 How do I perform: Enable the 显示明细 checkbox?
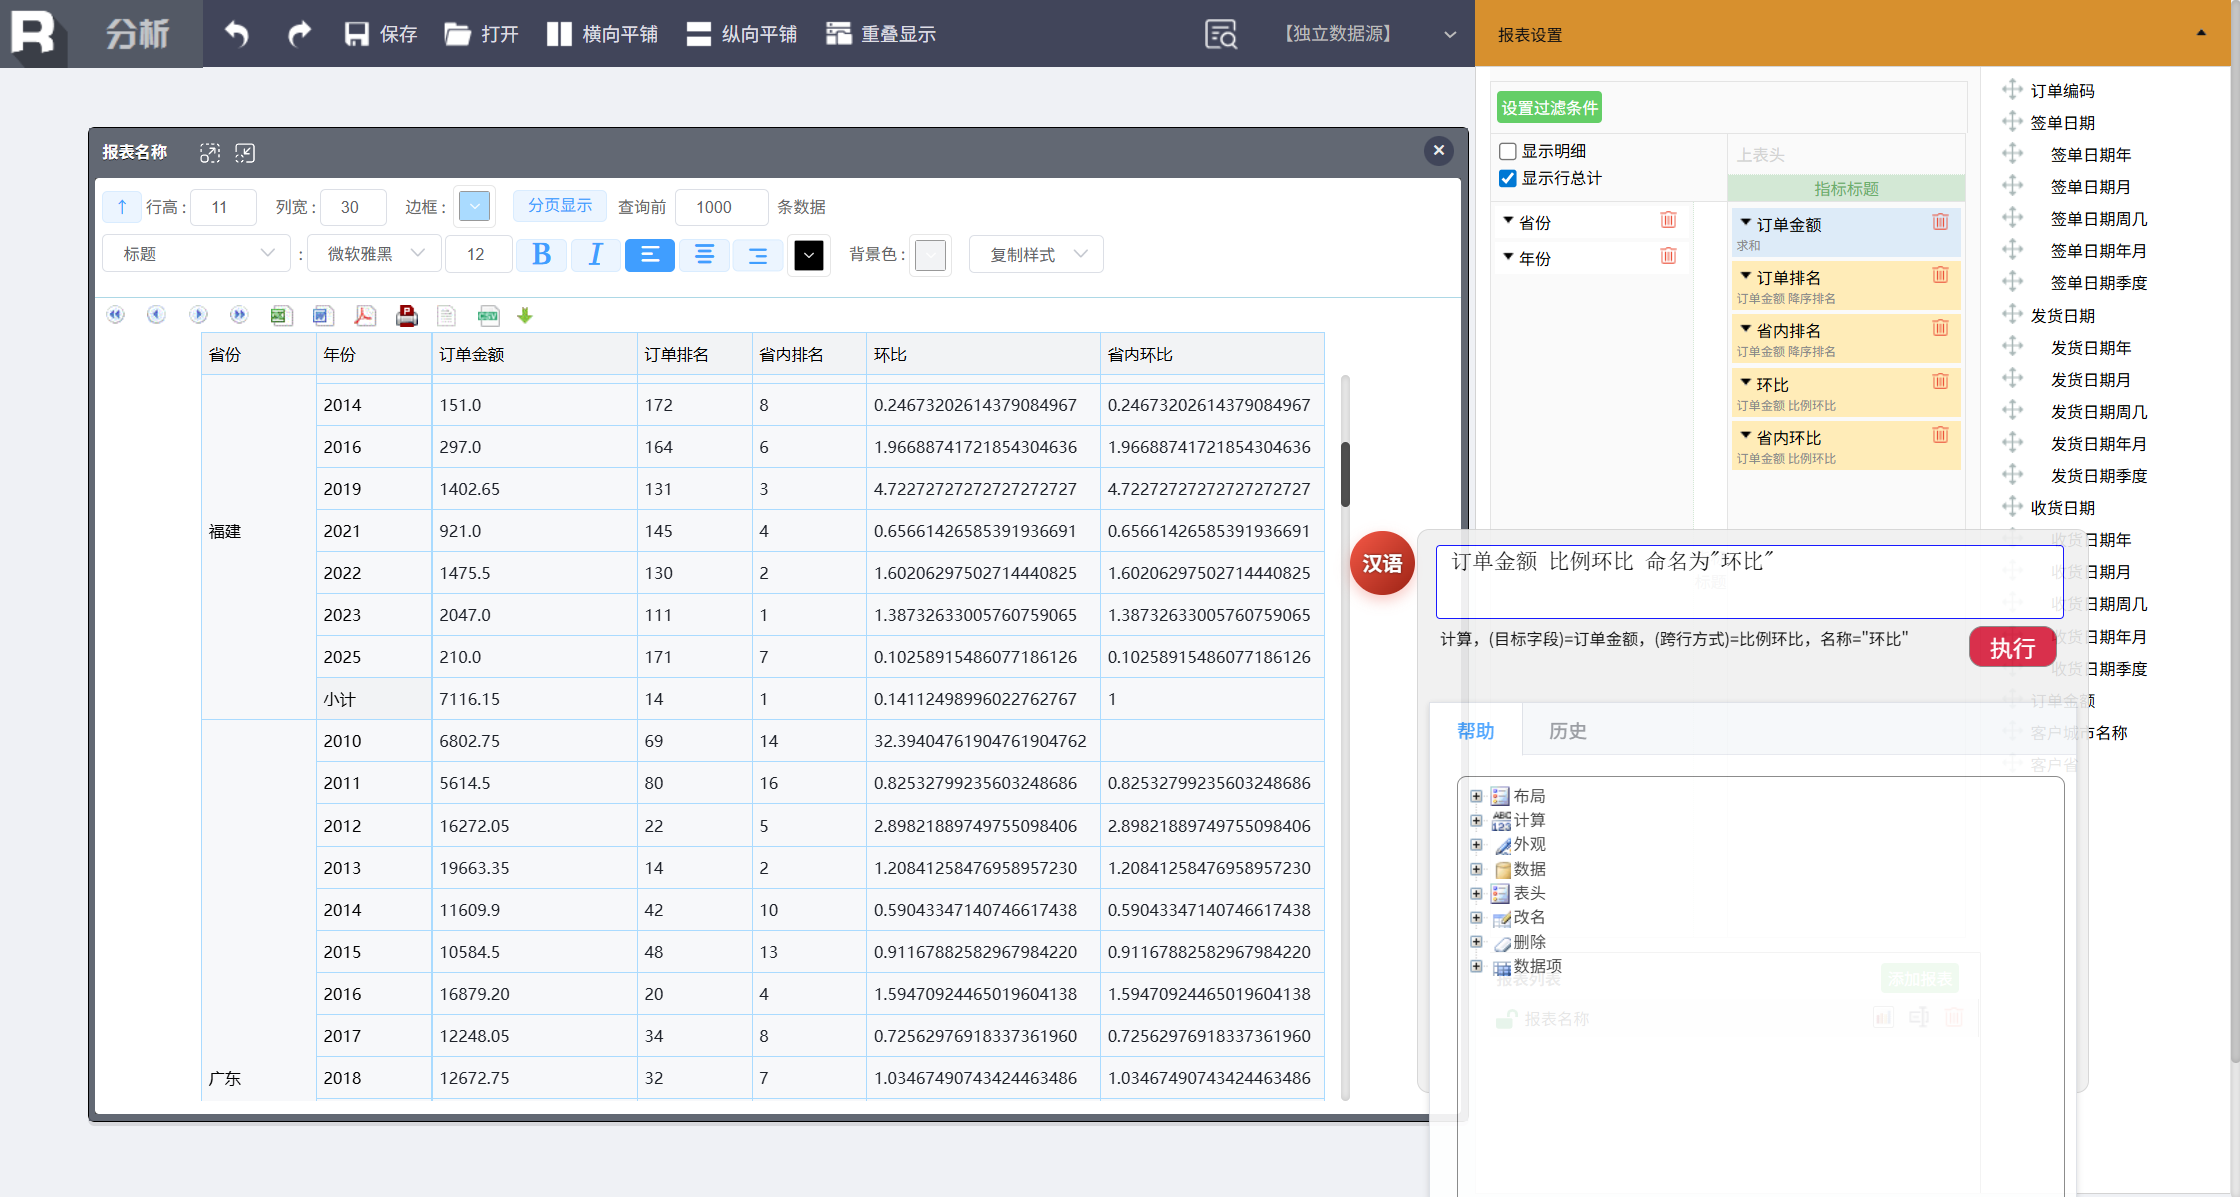1508,151
